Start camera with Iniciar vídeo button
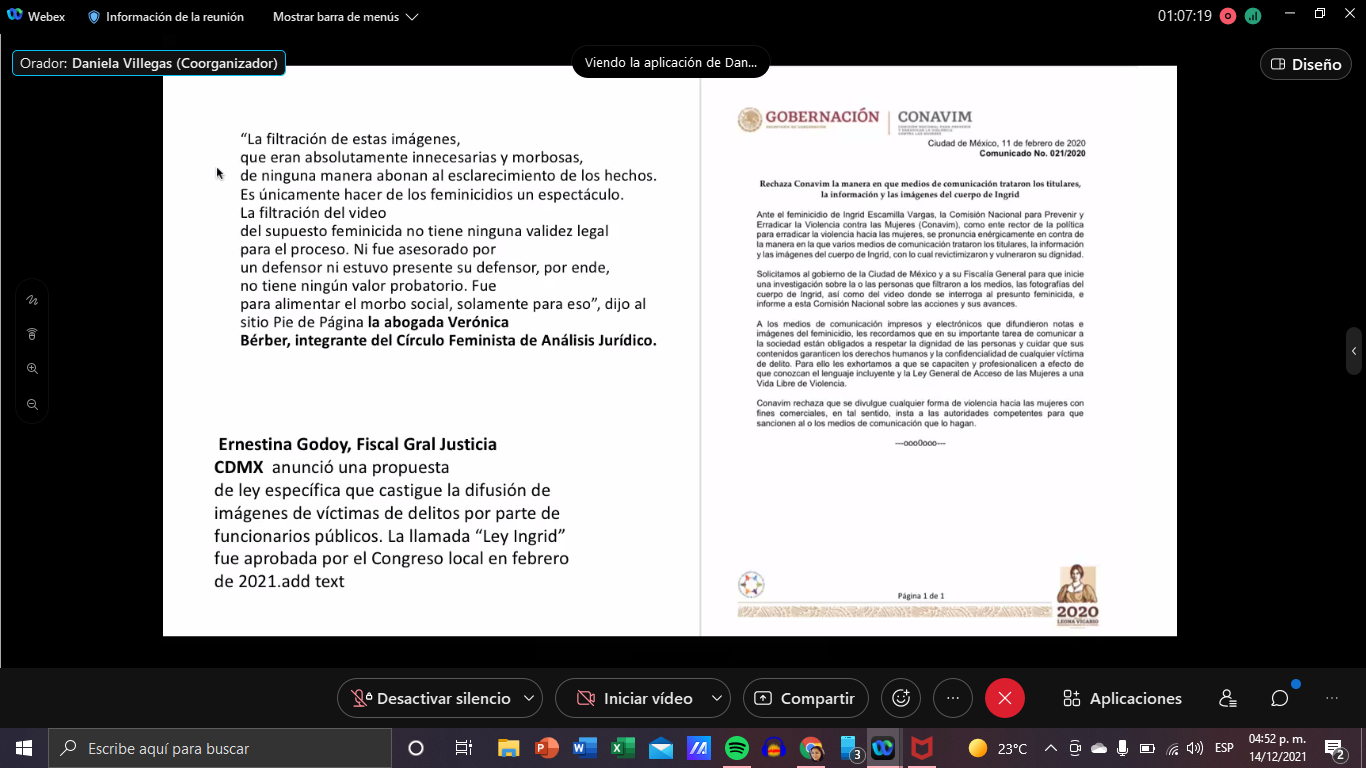The height and width of the screenshot is (768, 1366). tap(636, 698)
